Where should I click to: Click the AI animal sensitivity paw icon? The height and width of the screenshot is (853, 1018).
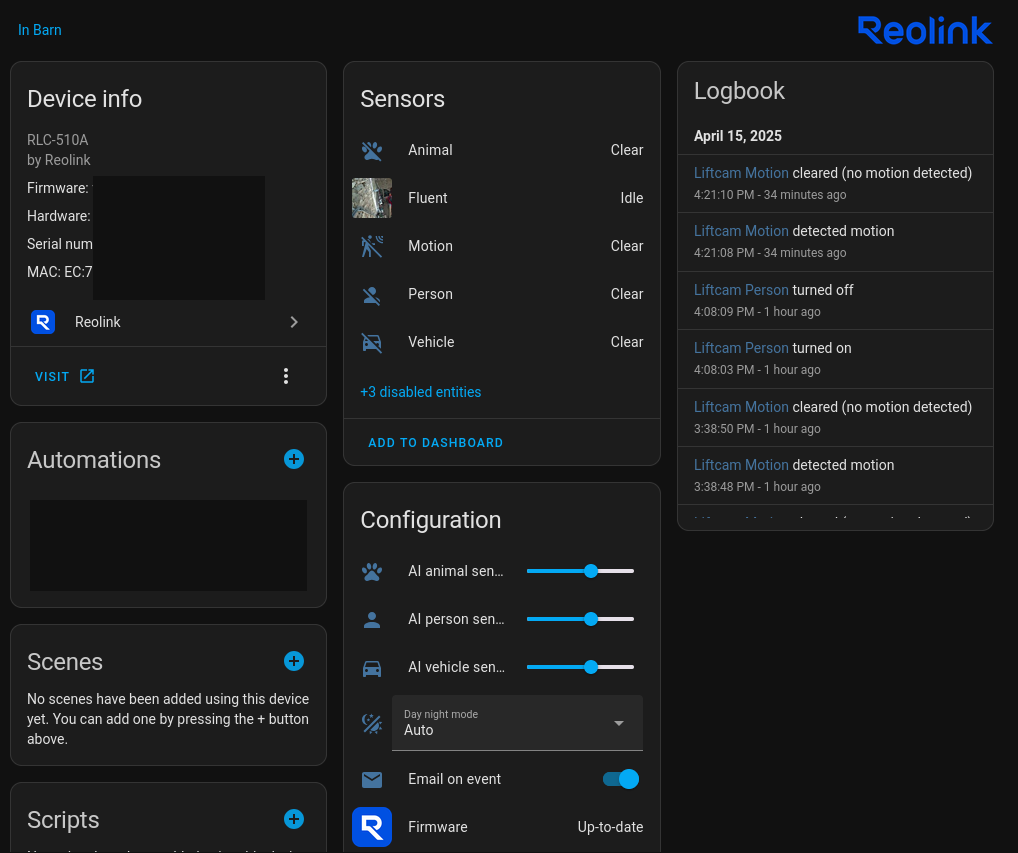coord(371,572)
